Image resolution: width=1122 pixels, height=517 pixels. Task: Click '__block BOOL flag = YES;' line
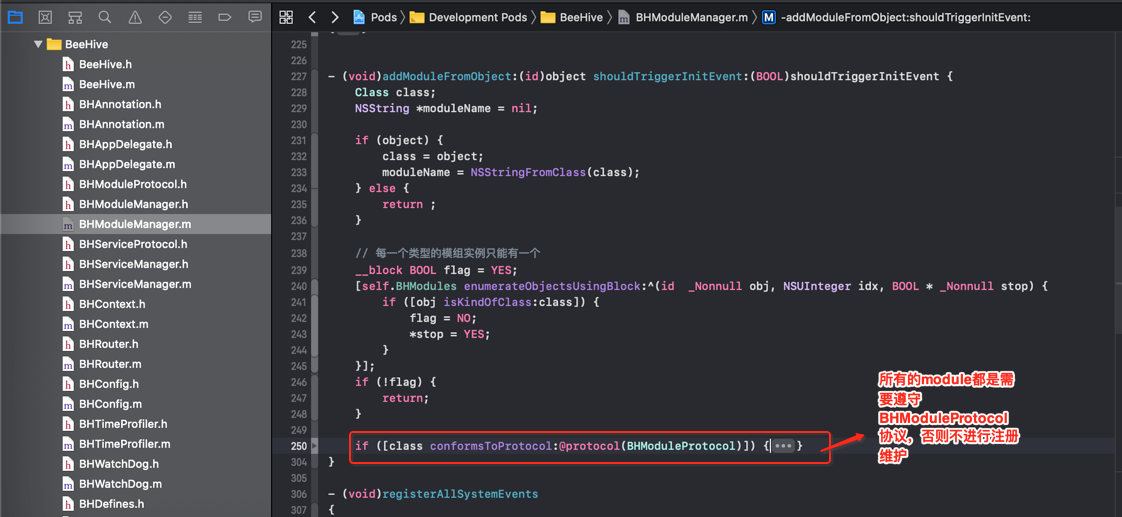click(436, 270)
